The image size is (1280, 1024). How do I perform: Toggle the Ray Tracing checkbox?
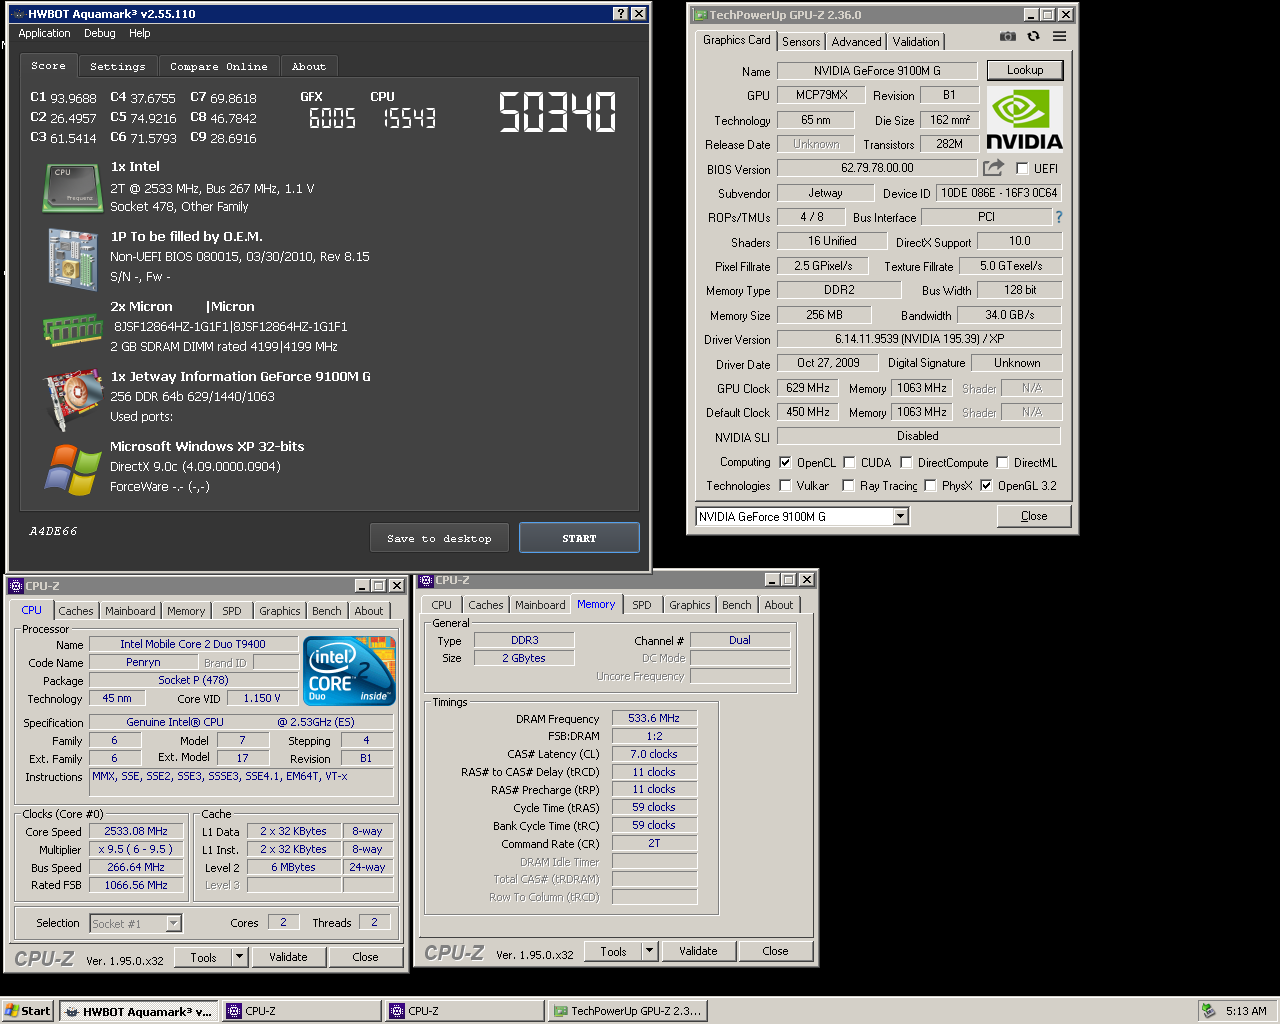(848, 486)
